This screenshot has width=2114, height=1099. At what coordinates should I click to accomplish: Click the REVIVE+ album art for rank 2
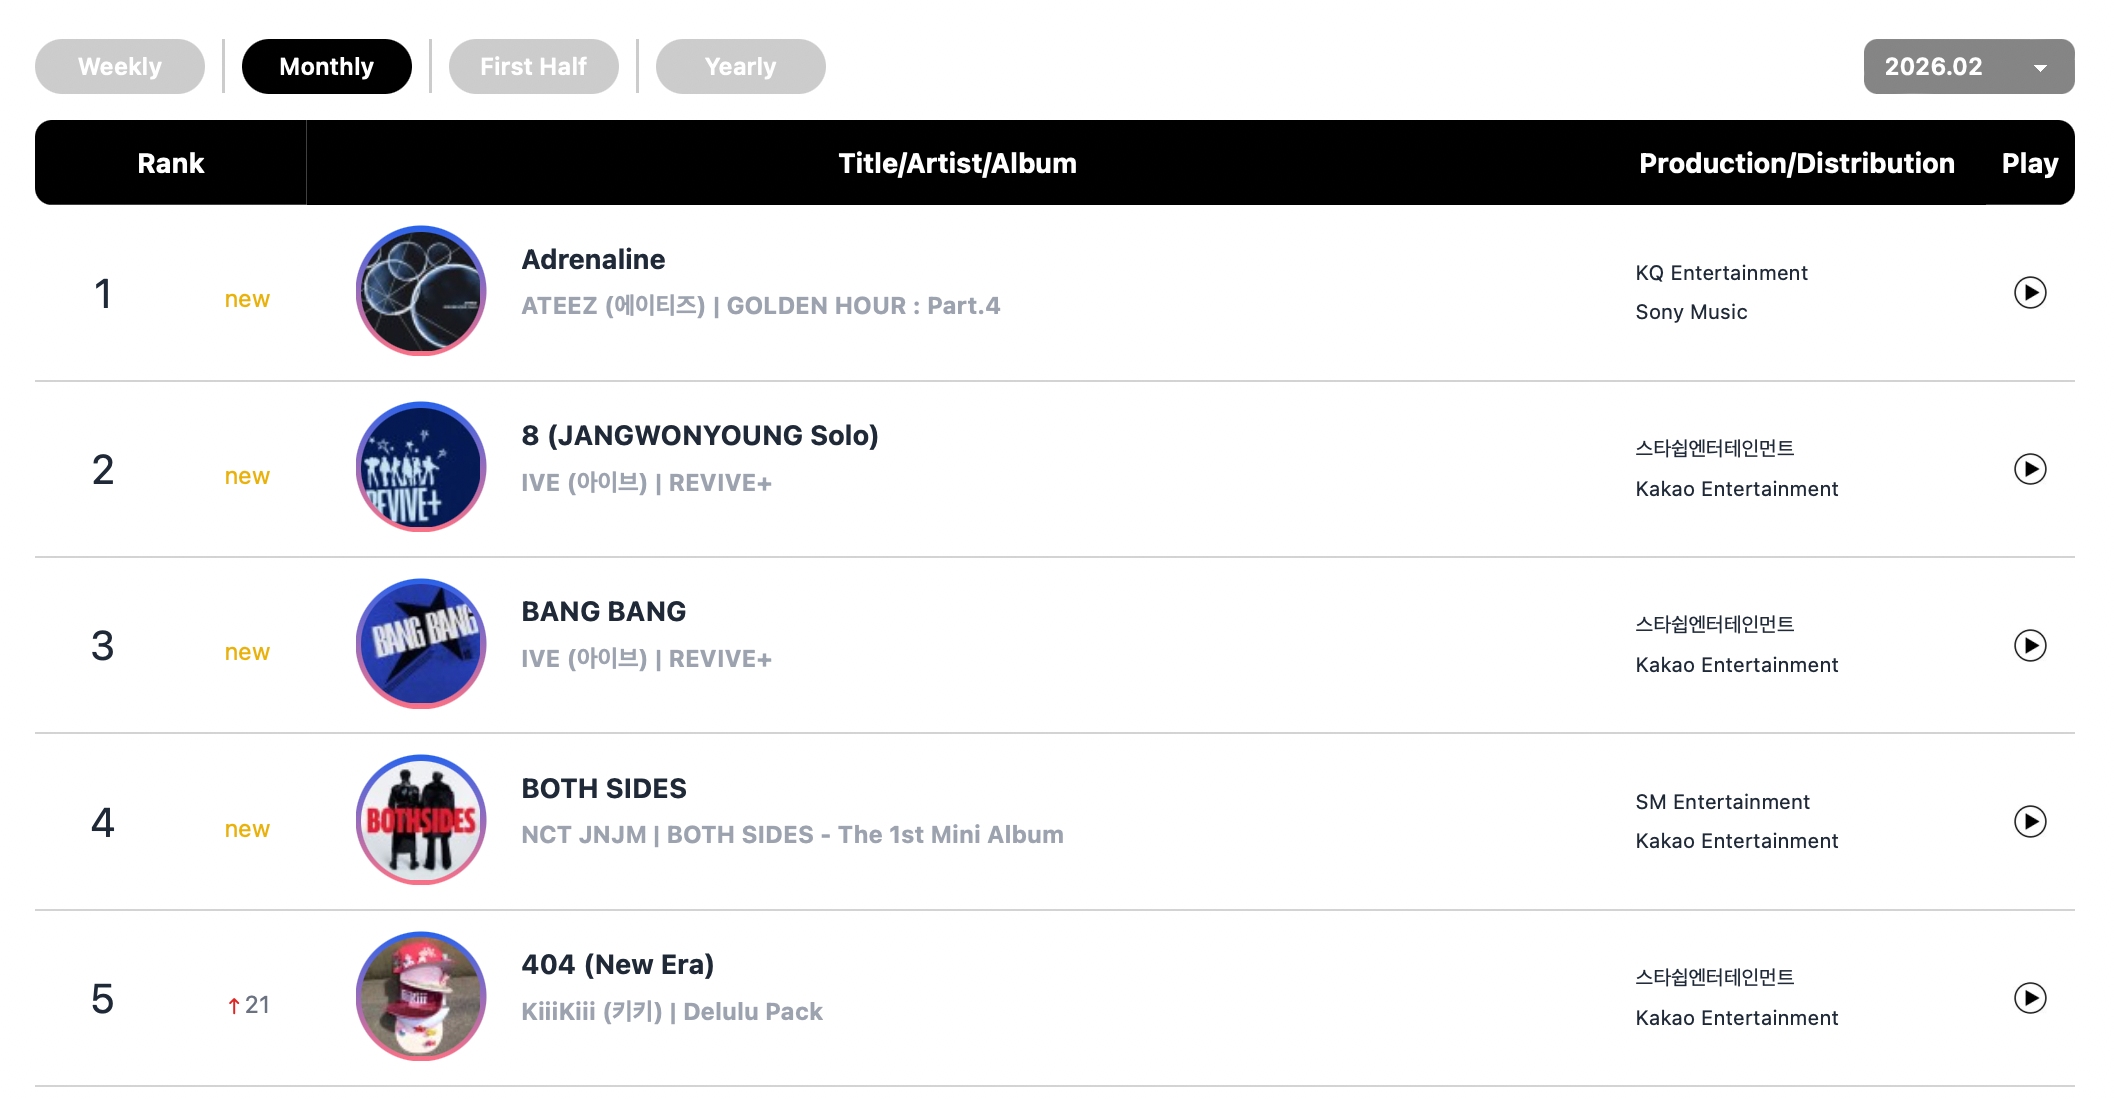click(x=421, y=467)
